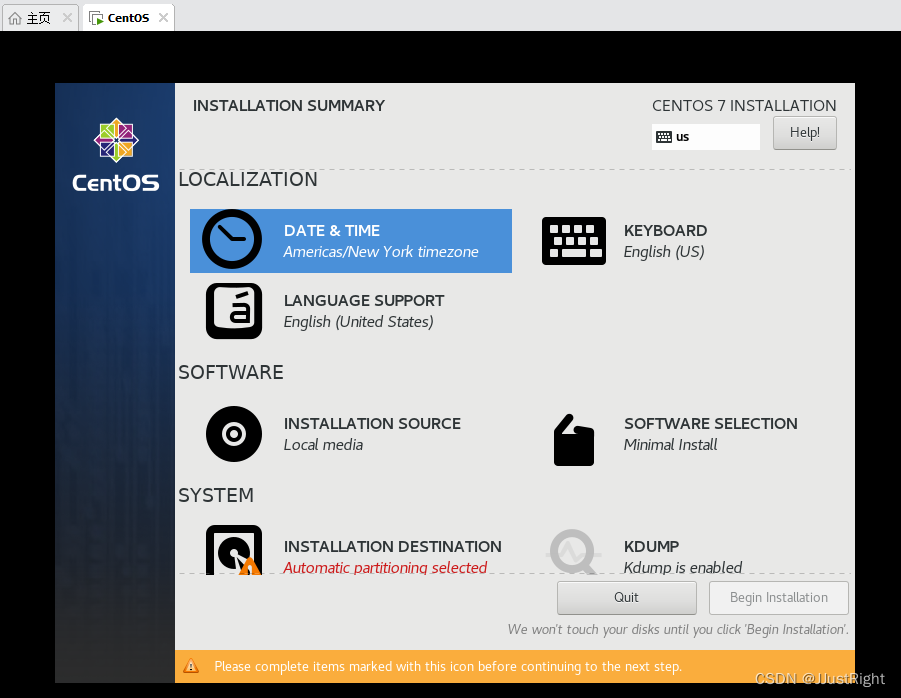Click Kdump is enabled text
901x698 pixels.
pos(683,567)
